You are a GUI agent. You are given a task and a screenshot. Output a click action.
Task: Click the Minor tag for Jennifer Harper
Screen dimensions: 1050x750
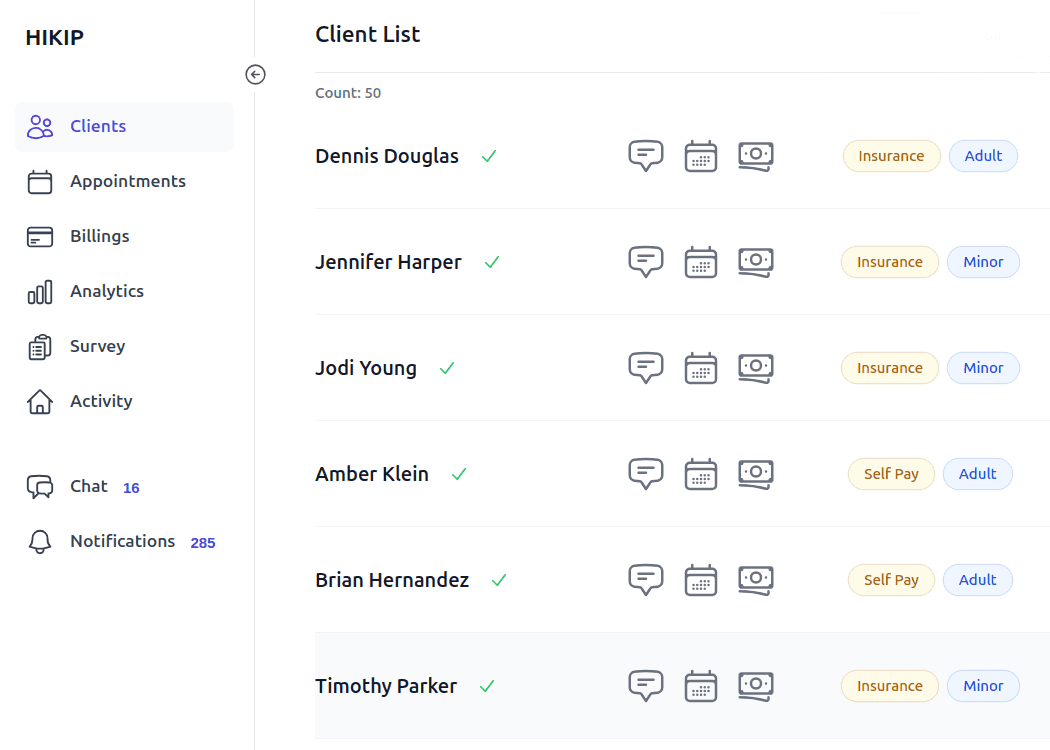[983, 262]
